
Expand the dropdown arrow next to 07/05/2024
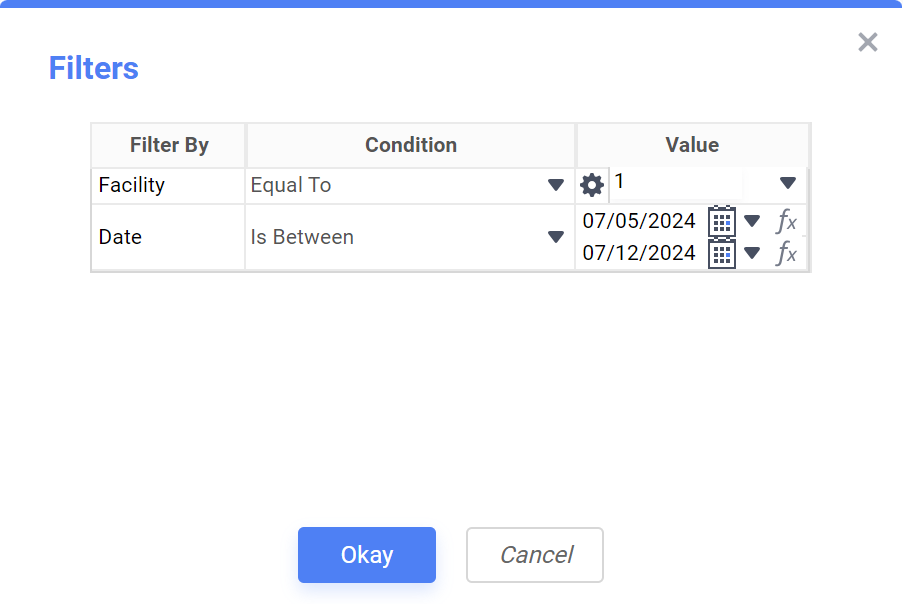[x=753, y=221]
